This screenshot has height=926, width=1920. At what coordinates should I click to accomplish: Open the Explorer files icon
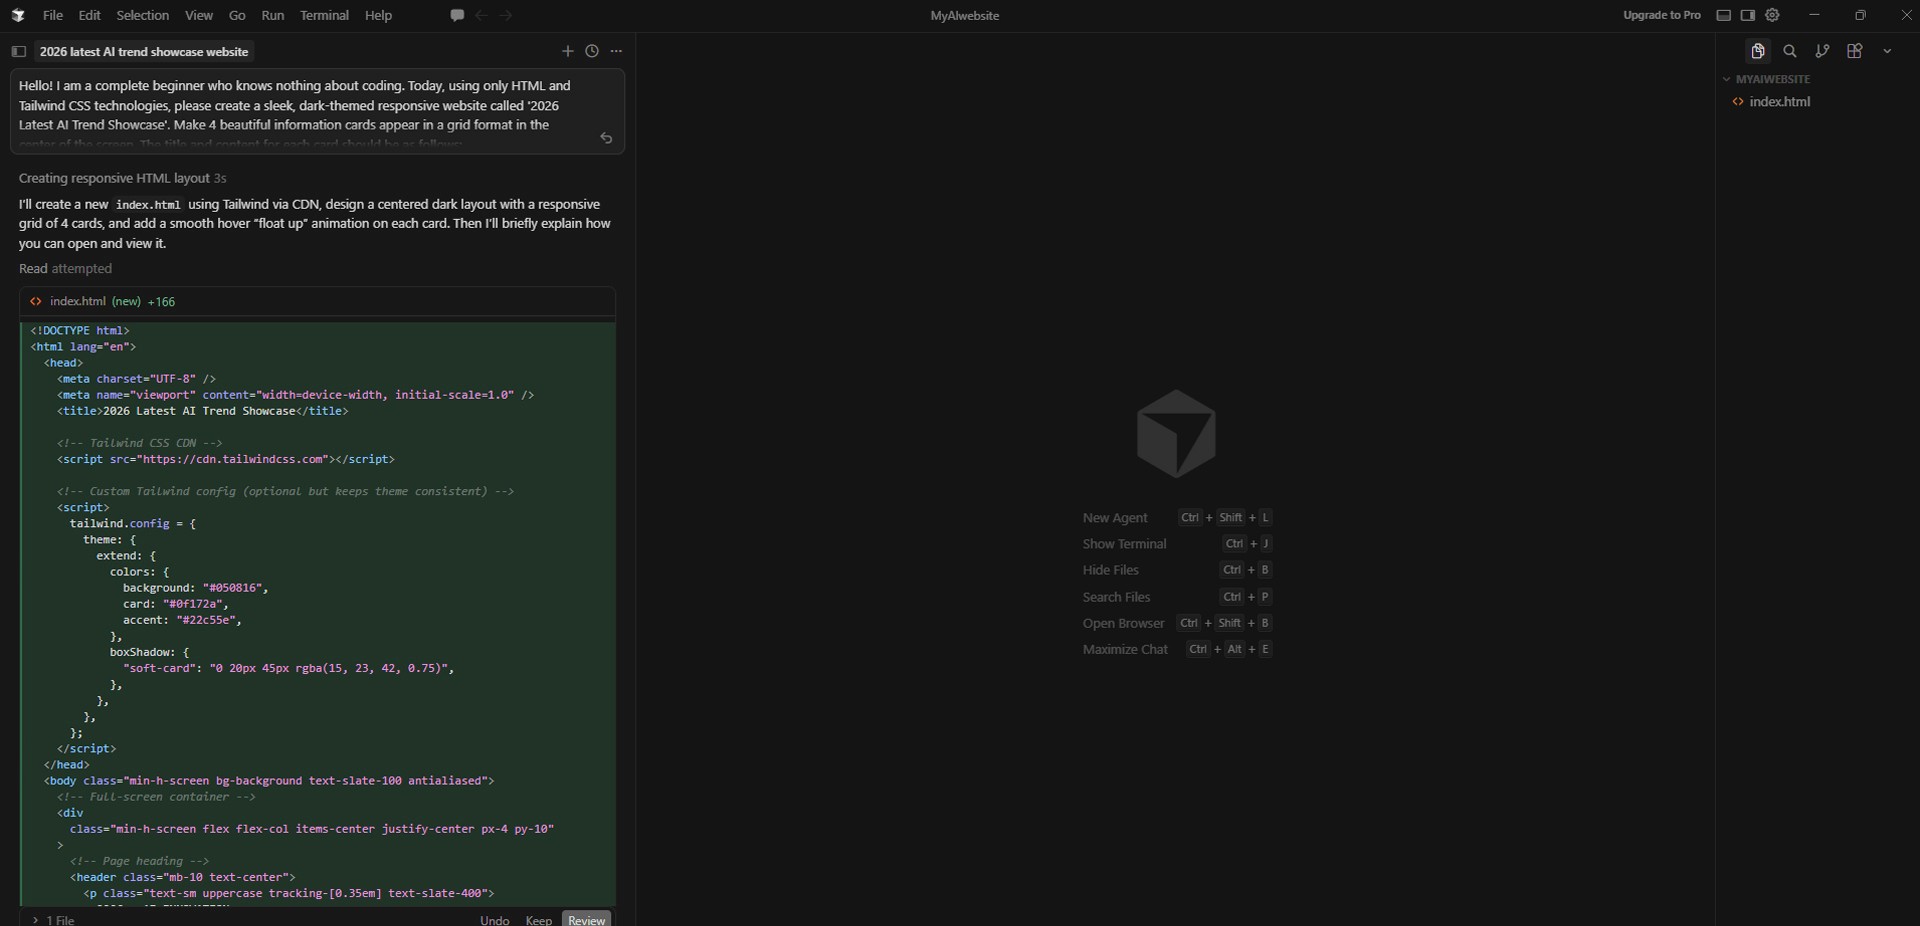[1757, 51]
